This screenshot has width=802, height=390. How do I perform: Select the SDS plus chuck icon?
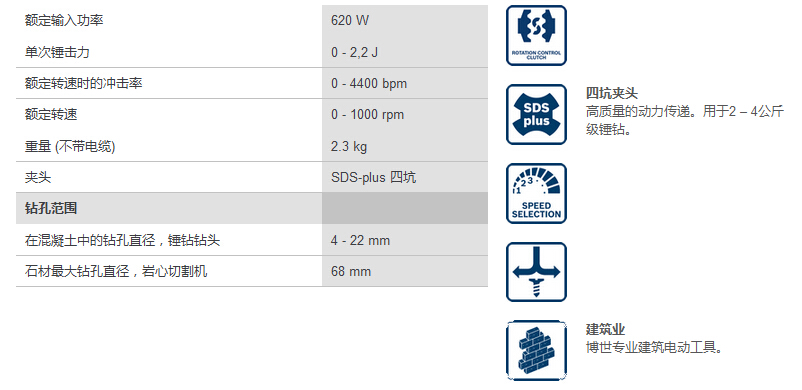536,114
